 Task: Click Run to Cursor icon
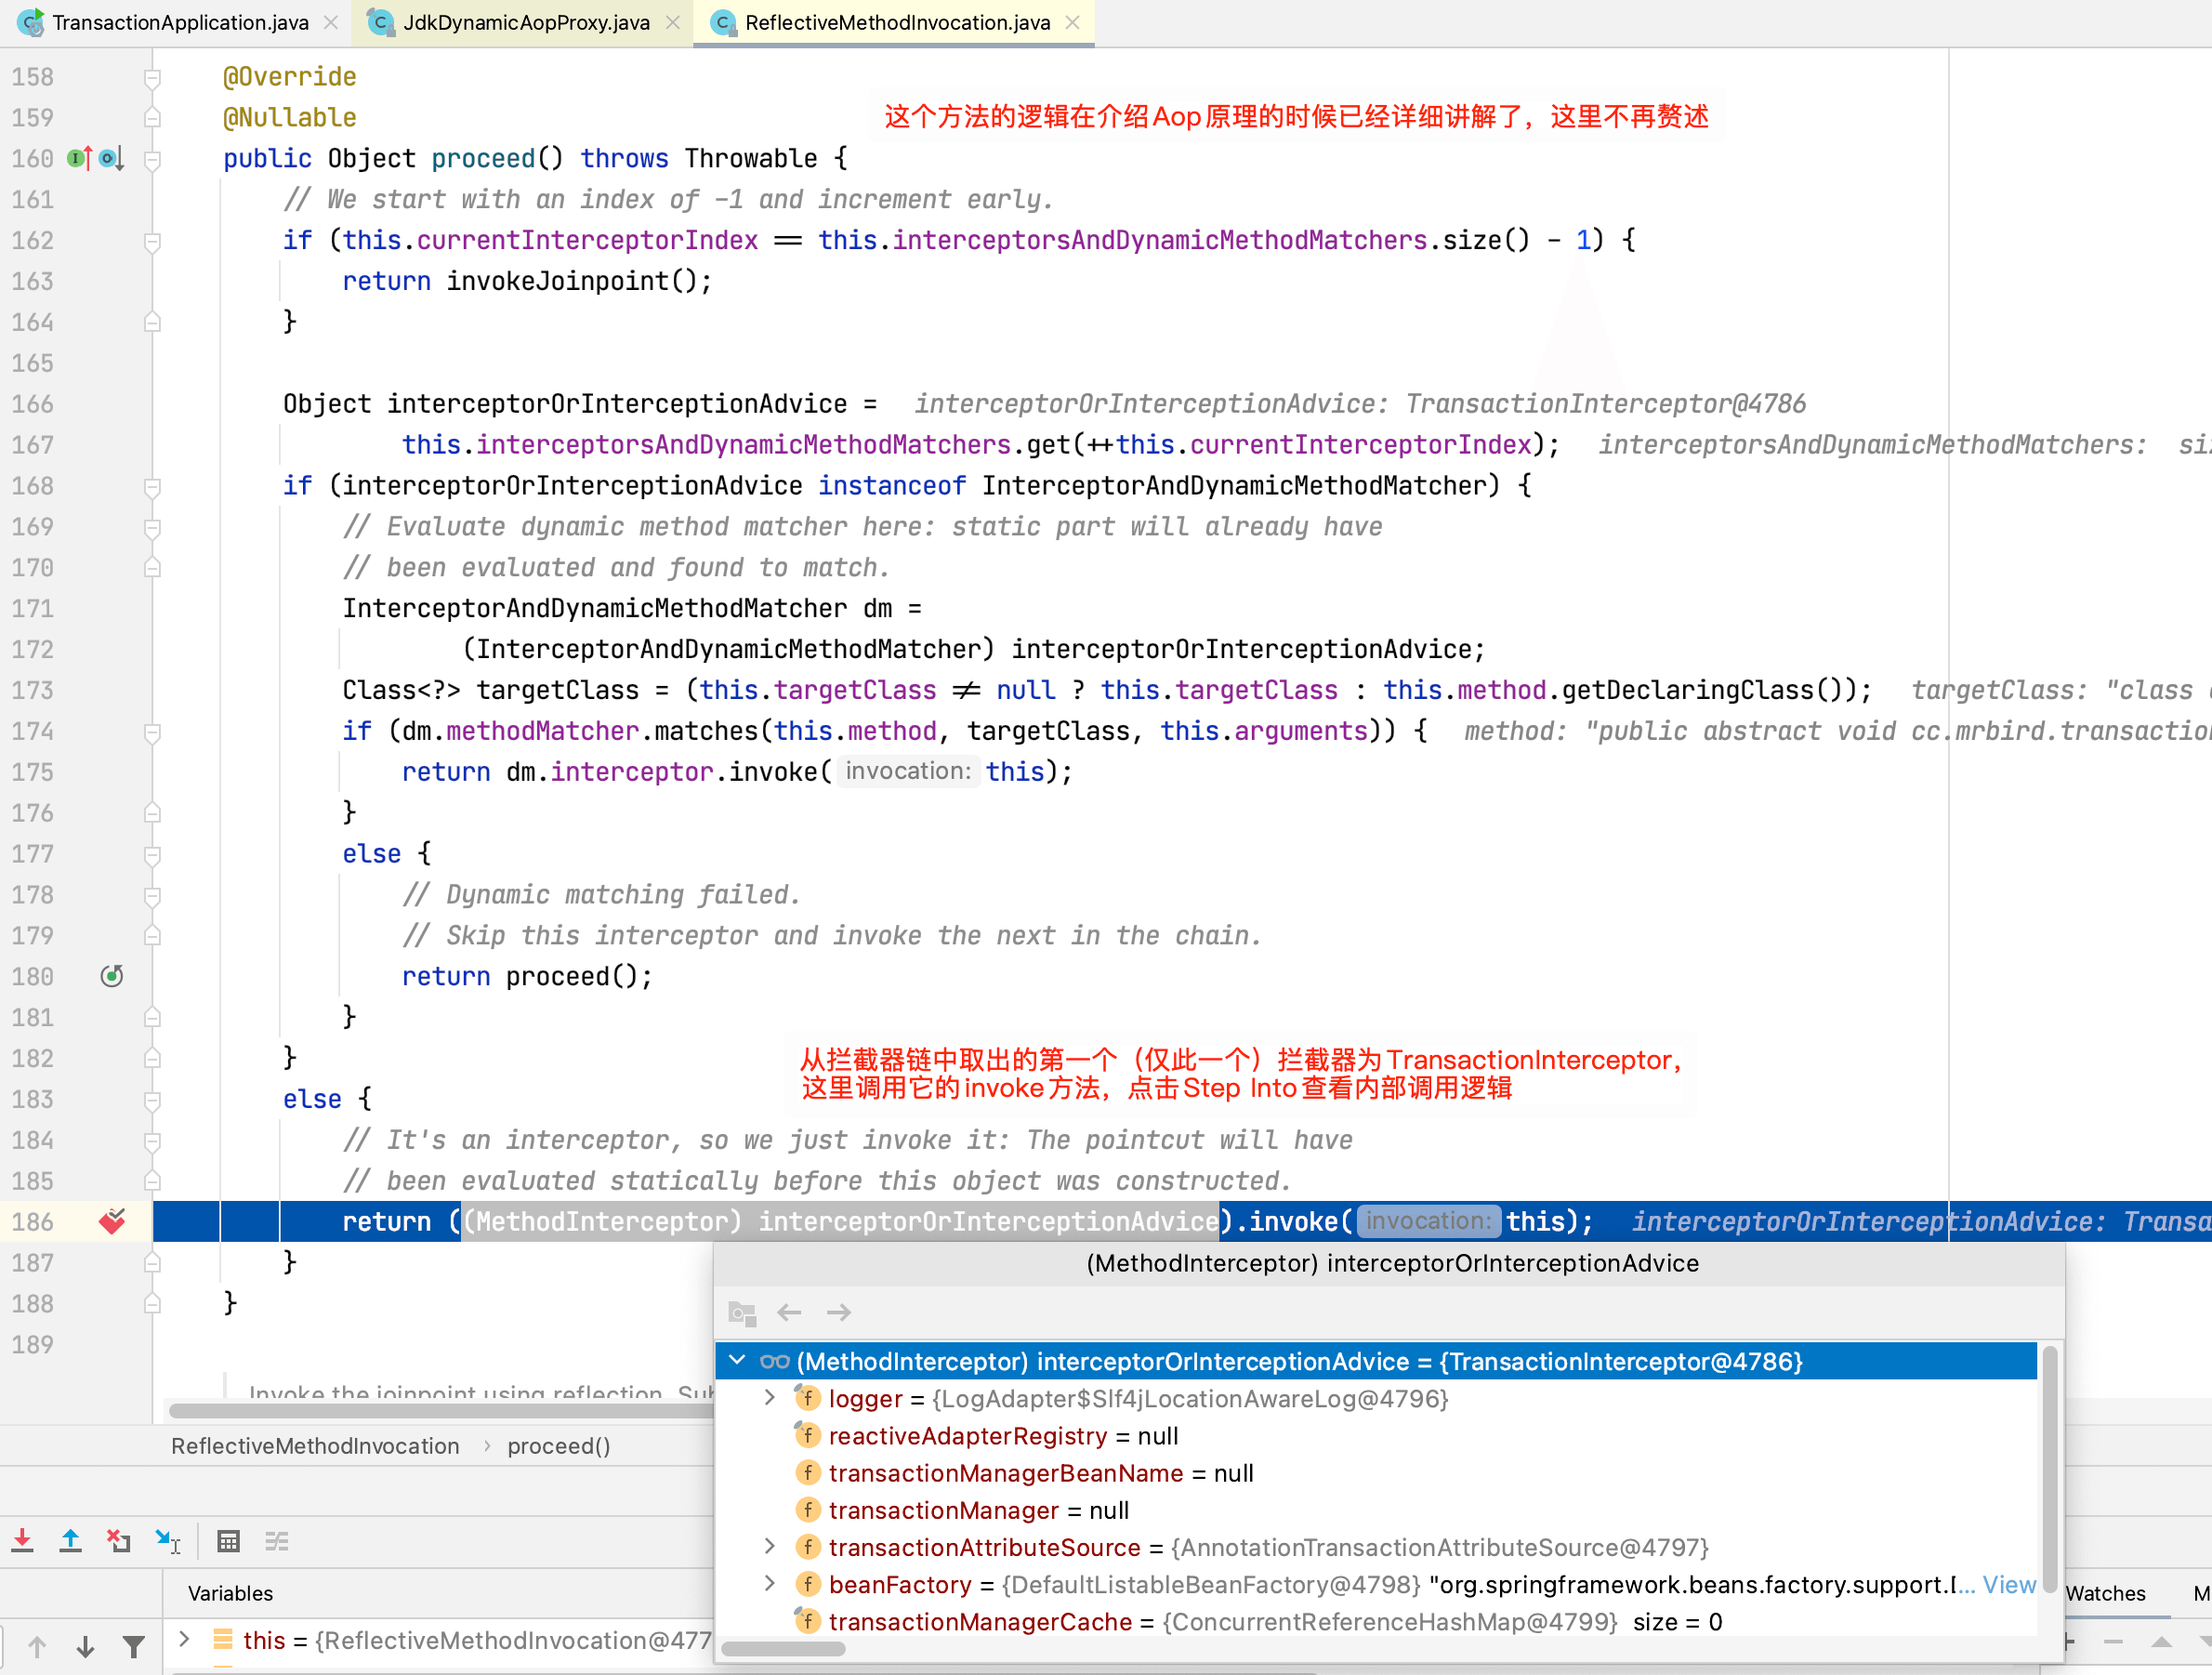coord(168,1541)
